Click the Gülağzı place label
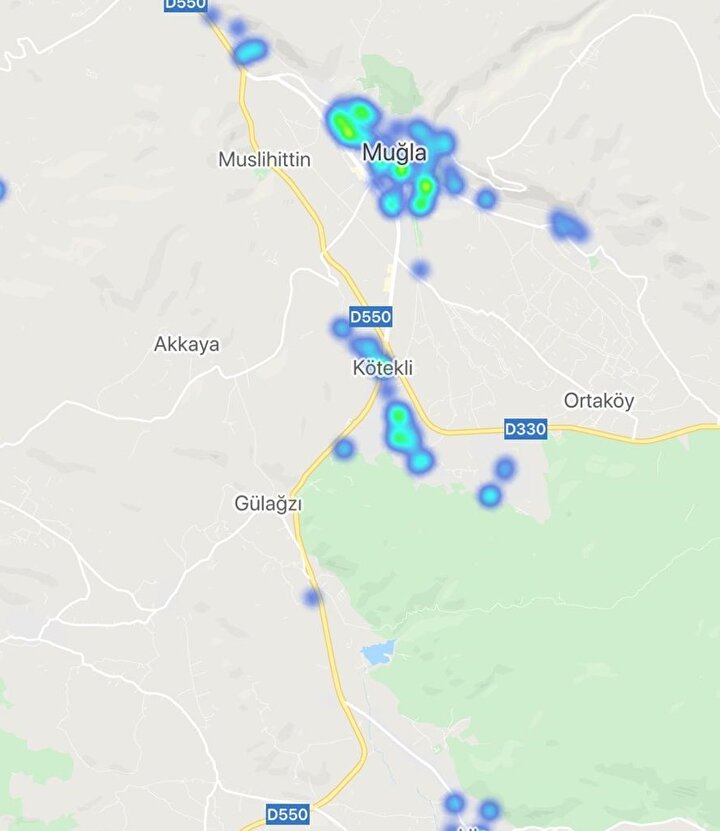The width and height of the screenshot is (720, 831). tap(268, 503)
